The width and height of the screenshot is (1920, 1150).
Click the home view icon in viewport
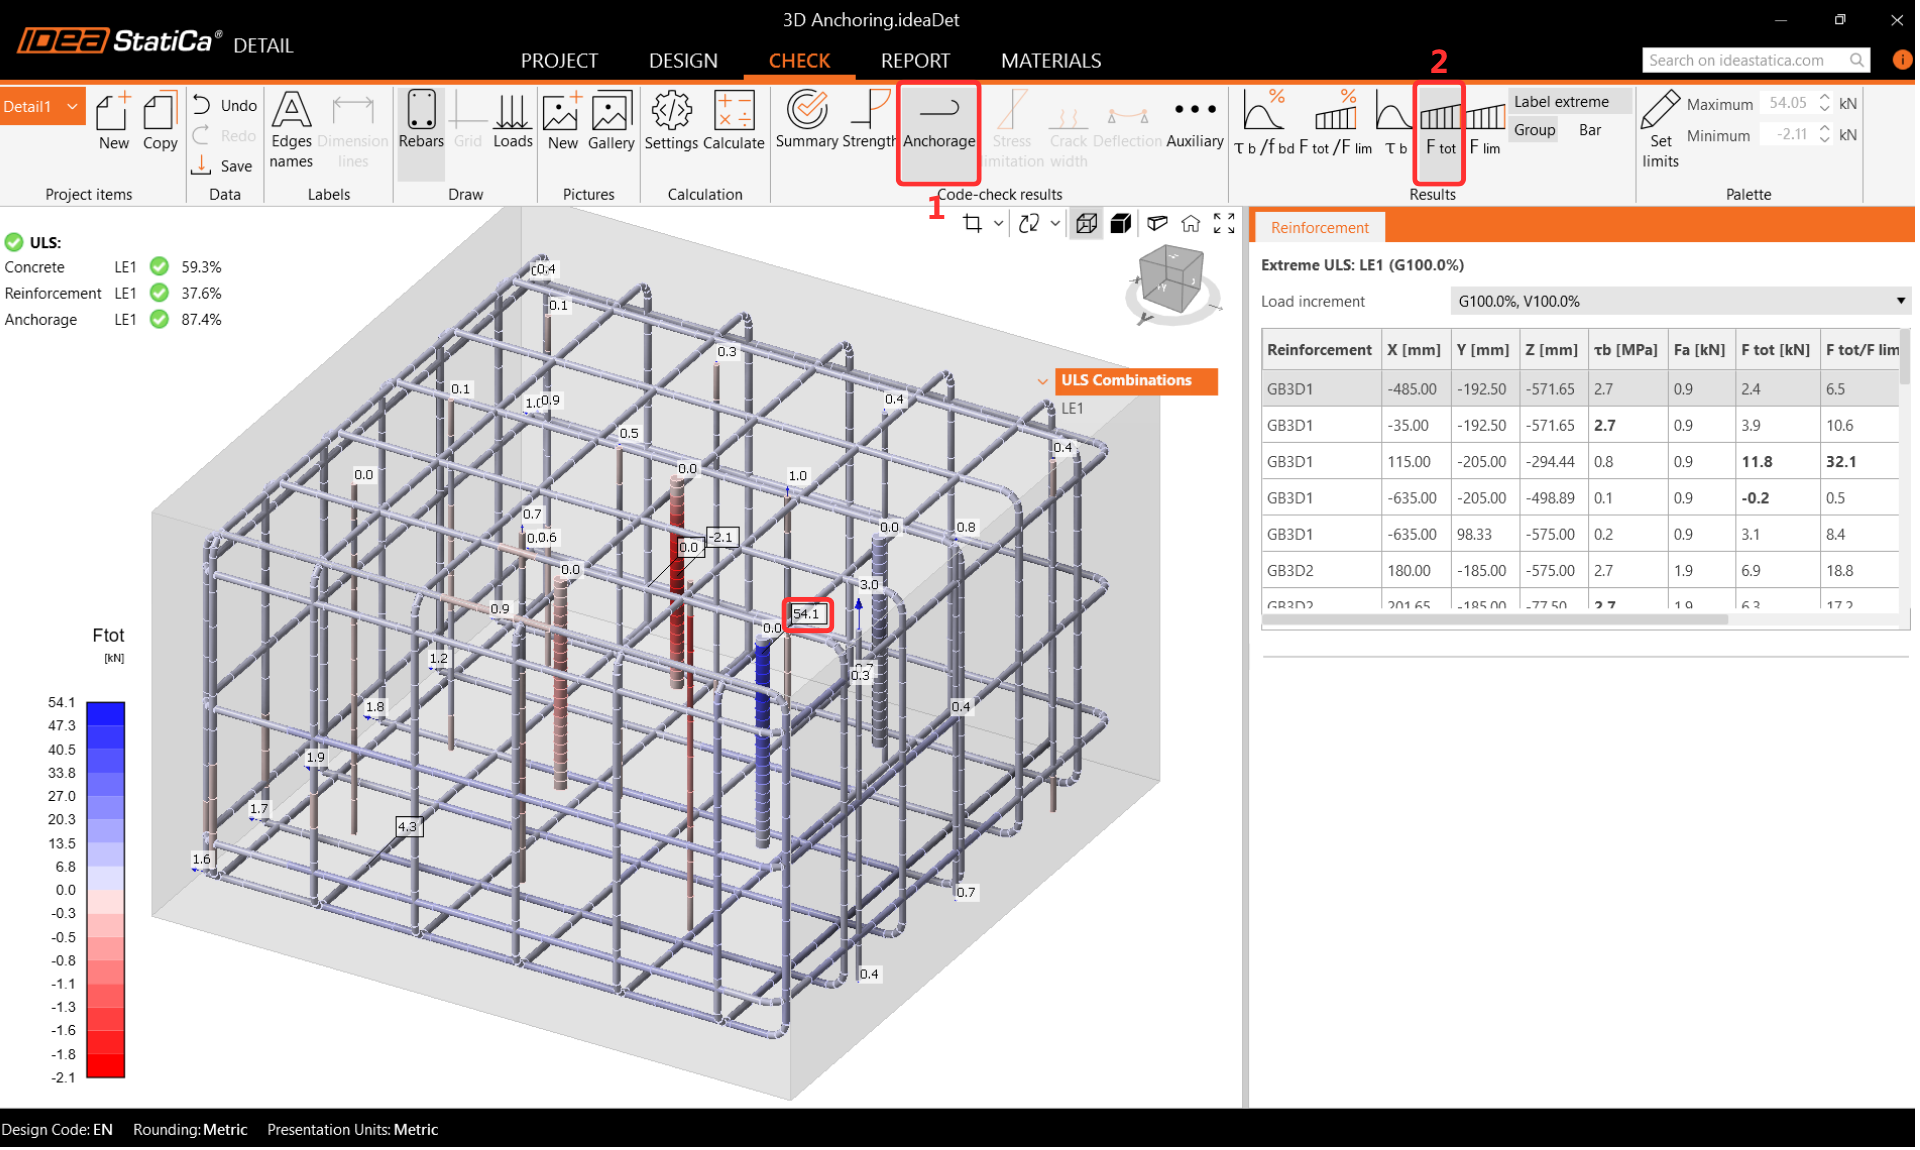point(1190,223)
